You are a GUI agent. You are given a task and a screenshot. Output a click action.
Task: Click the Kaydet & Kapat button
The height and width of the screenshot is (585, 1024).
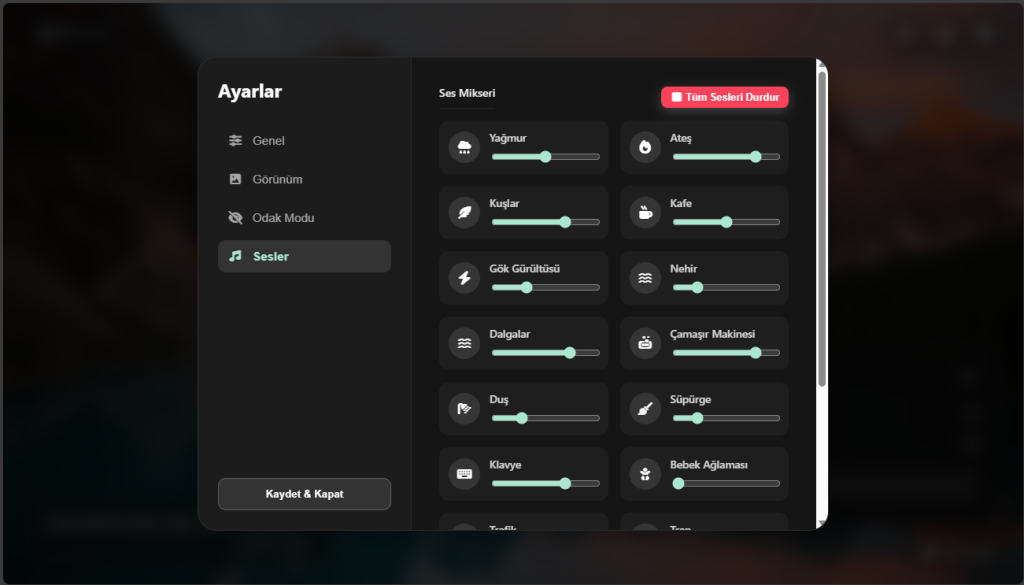(304, 494)
